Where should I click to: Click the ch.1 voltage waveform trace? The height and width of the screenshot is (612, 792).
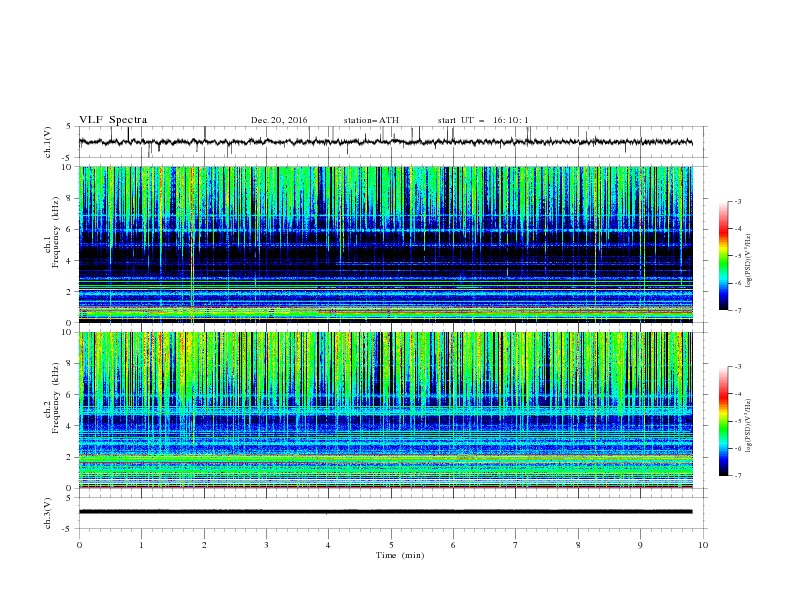[x=385, y=142]
